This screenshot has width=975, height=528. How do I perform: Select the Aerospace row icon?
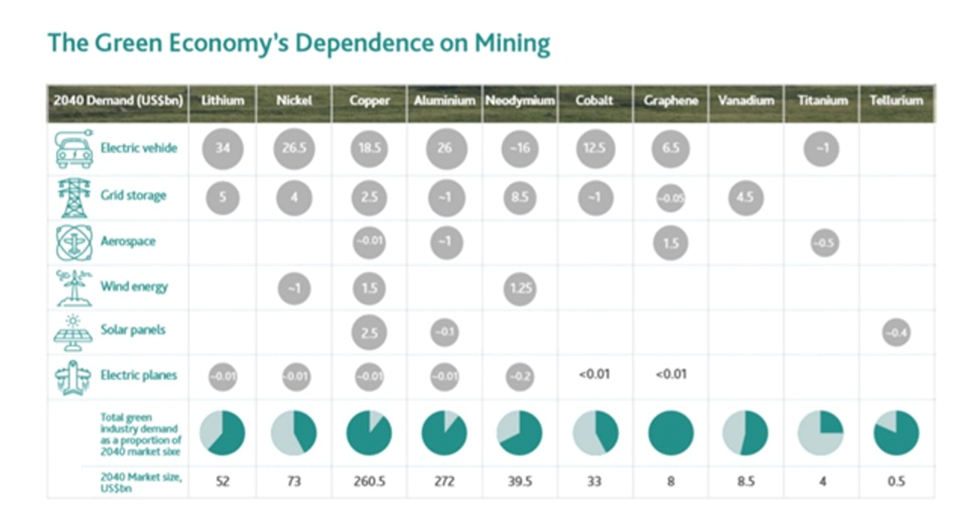point(73,242)
